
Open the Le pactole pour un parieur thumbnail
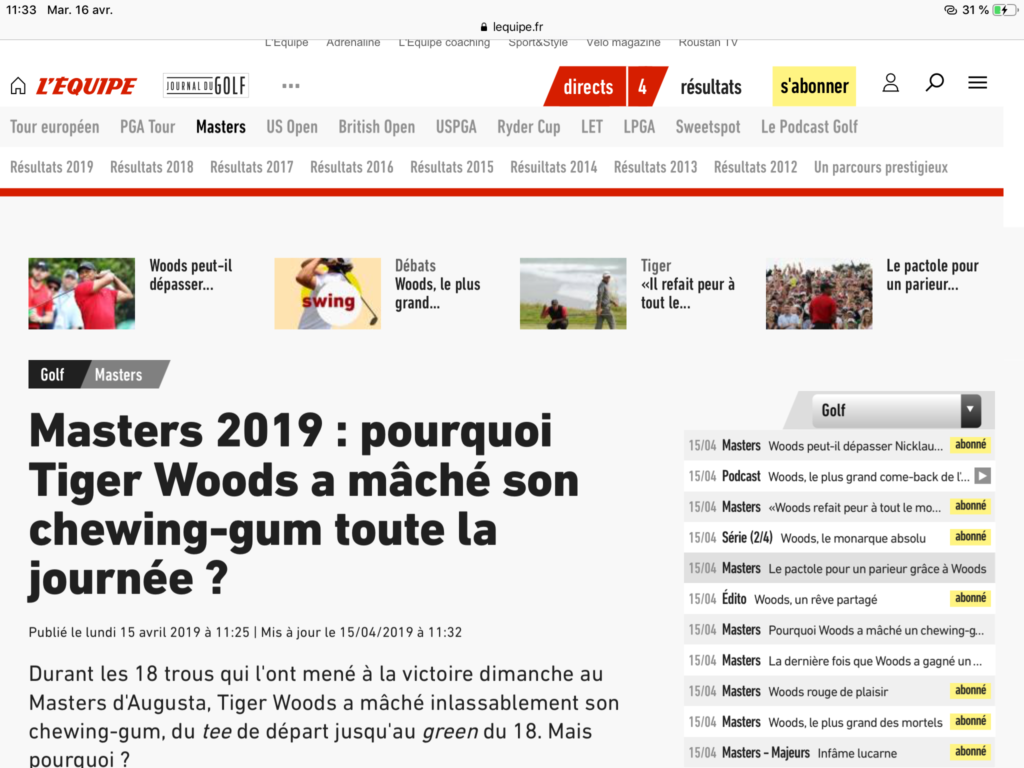[x=819, y=293]
